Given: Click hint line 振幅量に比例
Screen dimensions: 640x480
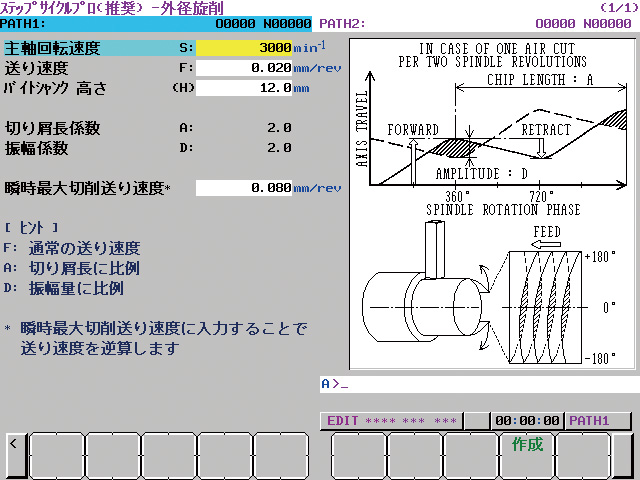Looking at the screenshot, I should (76, 288).
